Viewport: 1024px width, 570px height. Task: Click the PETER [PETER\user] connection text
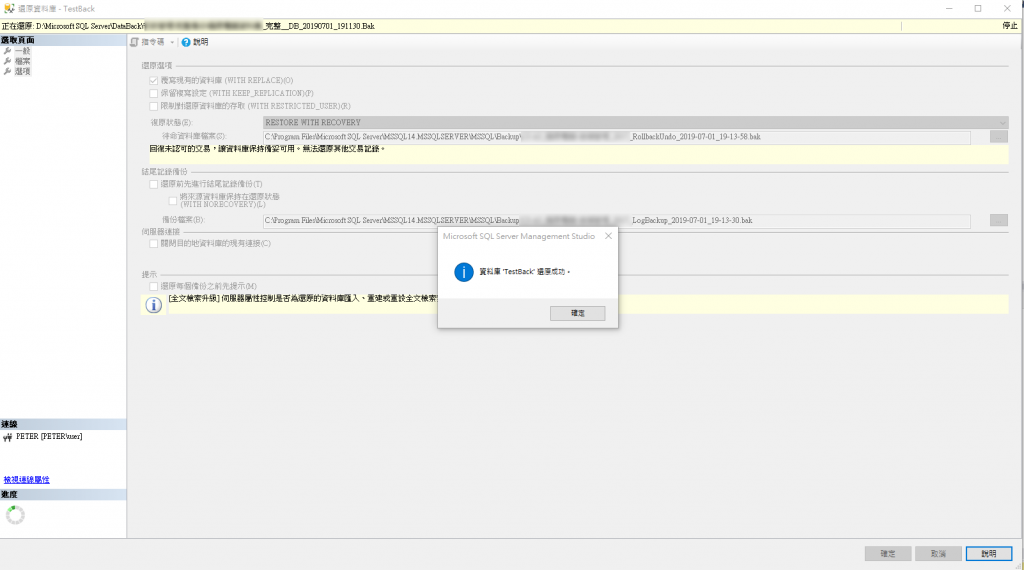point(49,437)
